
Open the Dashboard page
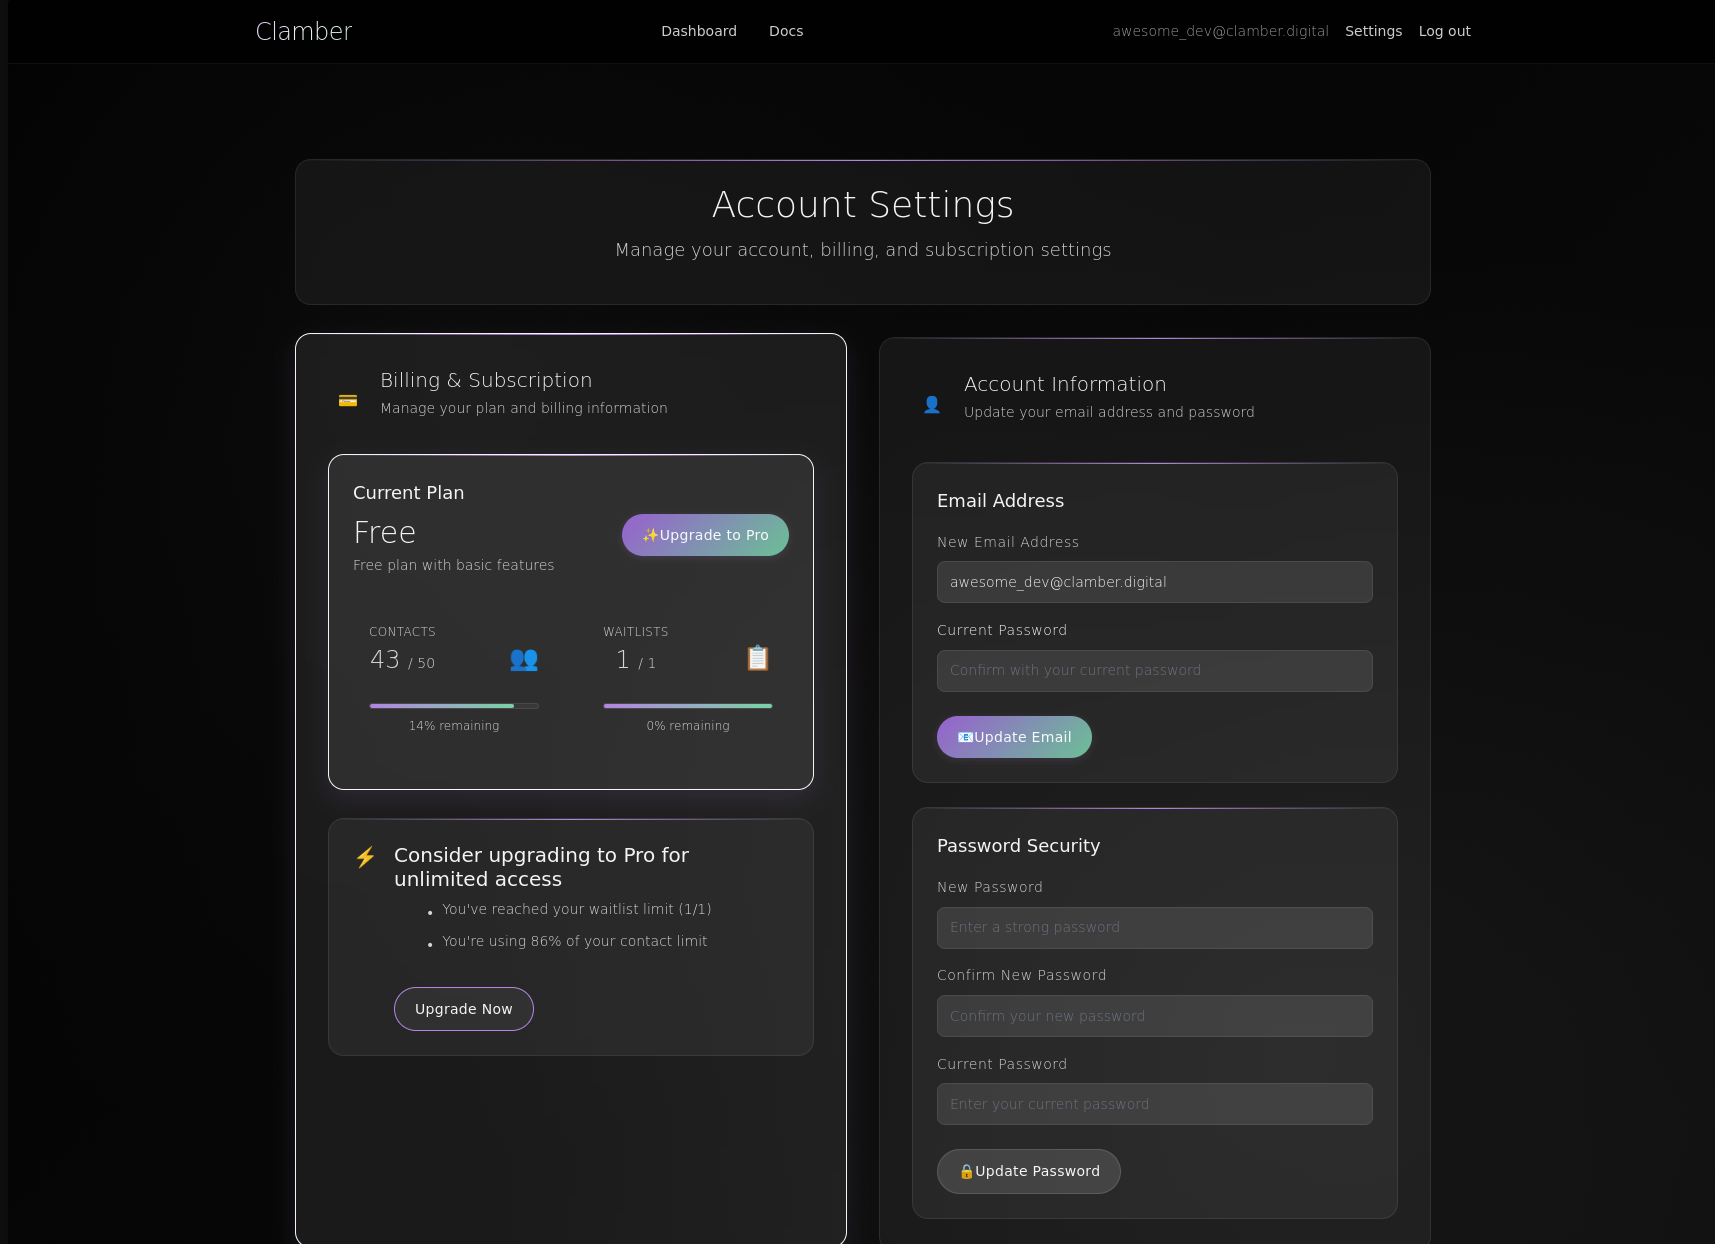[699, 31]
